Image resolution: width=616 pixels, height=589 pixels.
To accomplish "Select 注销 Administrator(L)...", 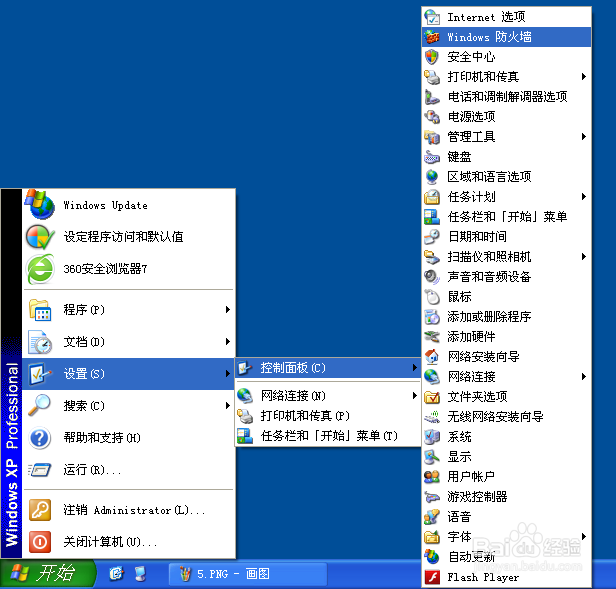I will 128,510.
